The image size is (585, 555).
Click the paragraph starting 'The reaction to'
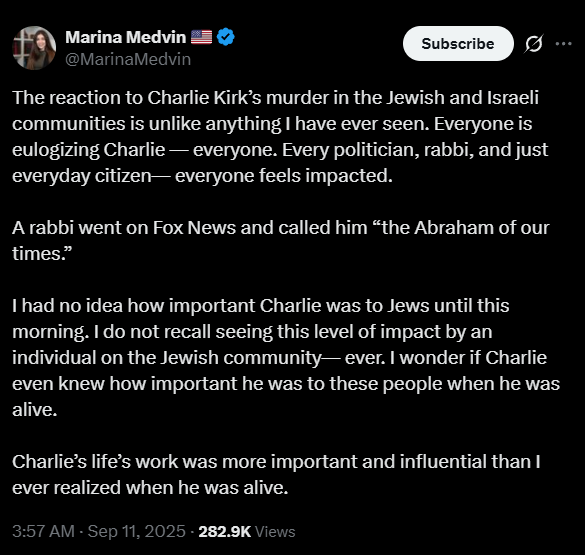pos(280,137)
